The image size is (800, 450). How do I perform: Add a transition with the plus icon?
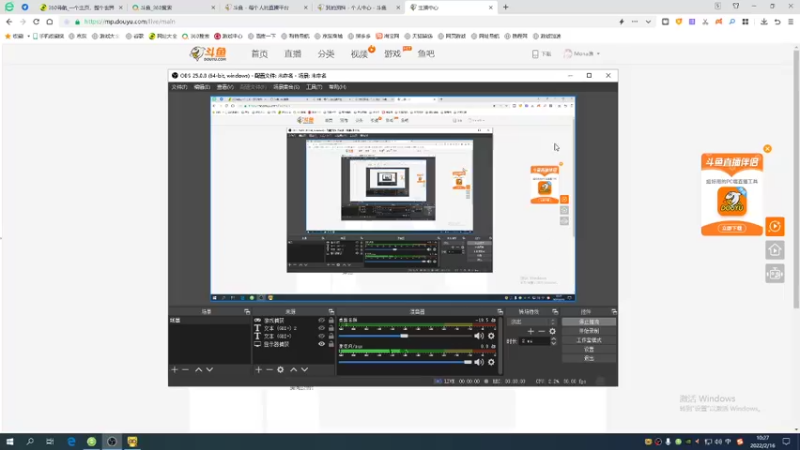point(531,332)
